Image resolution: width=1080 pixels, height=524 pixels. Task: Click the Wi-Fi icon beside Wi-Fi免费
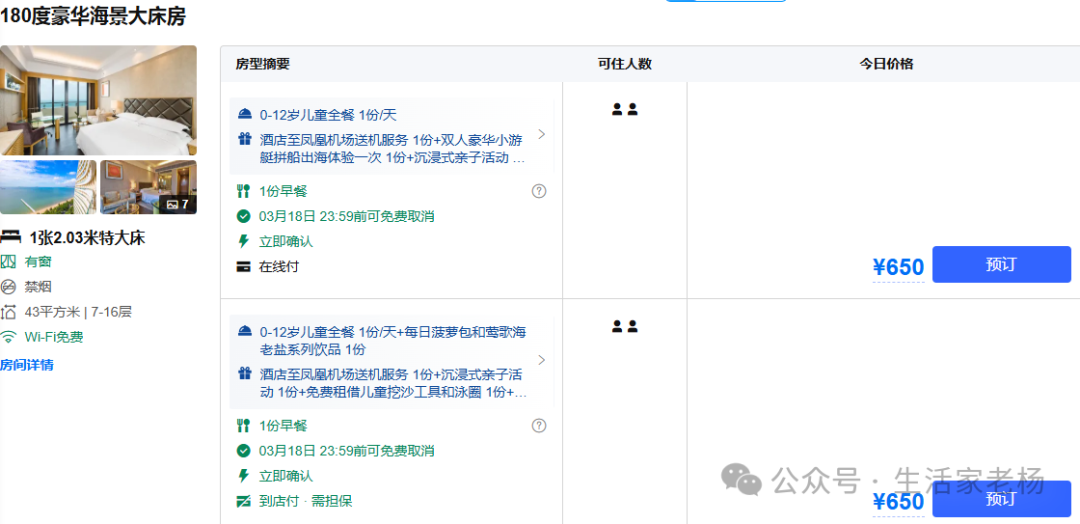[x=8, y=337]
